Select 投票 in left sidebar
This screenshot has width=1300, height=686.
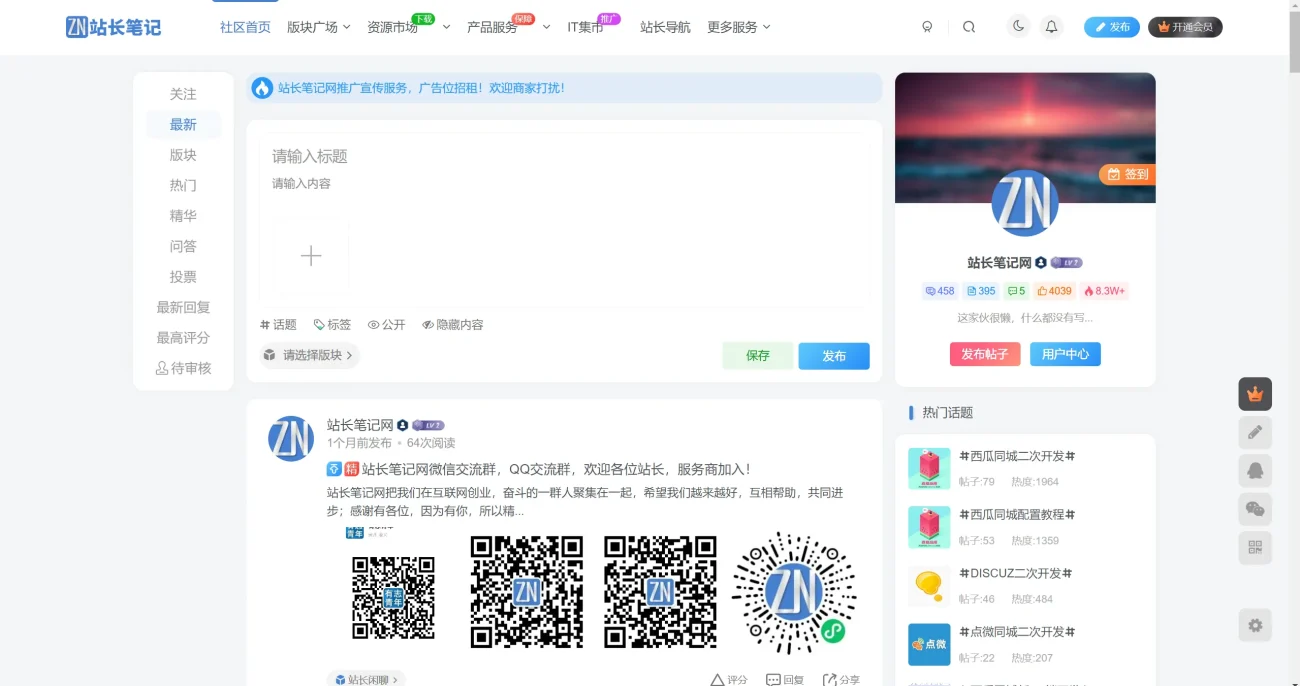183,277
